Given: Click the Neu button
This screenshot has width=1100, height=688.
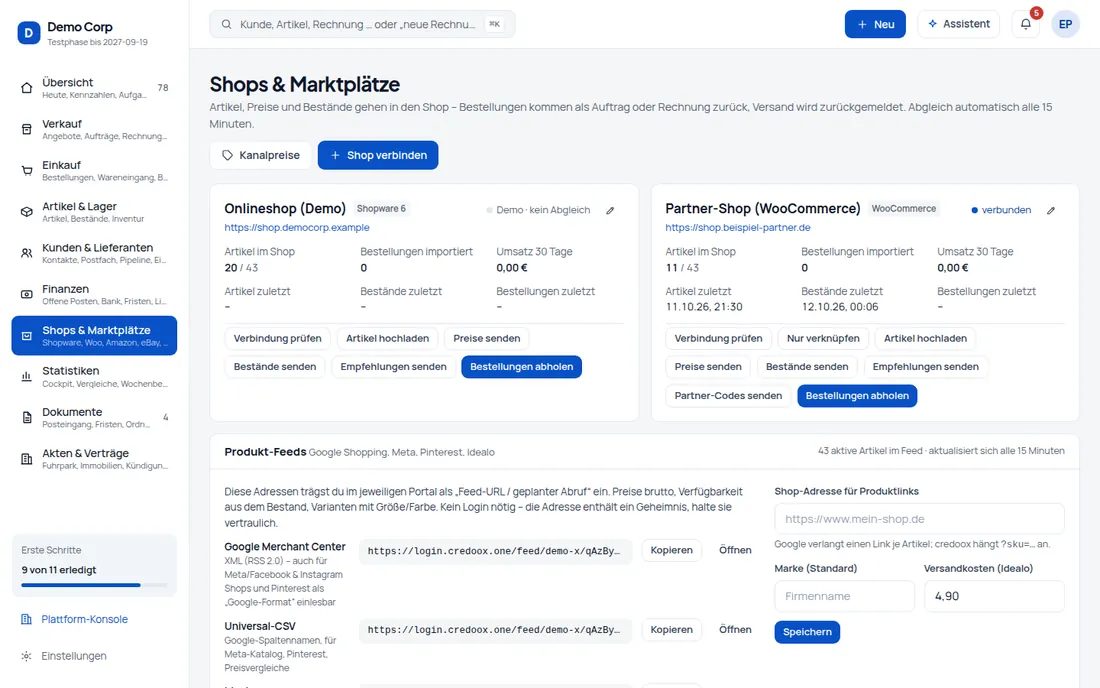Looking at the screenshot, I should [875, 24].
